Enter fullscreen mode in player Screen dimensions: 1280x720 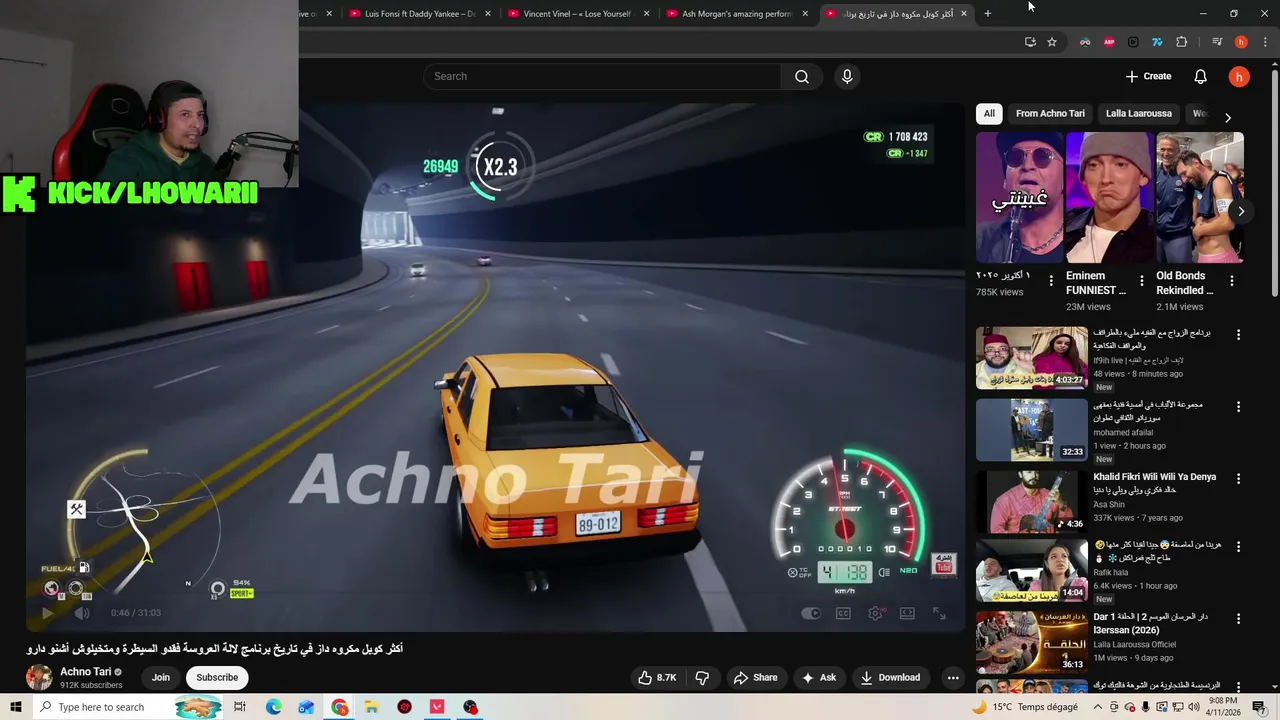click(x=939, y=613)
